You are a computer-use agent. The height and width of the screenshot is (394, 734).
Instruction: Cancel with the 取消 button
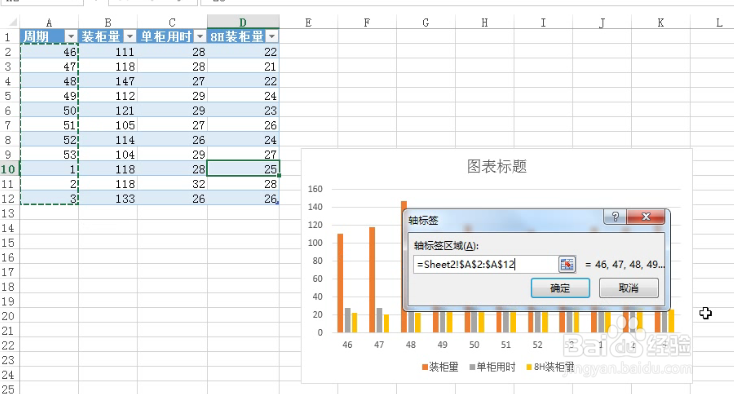coord(629,288)
